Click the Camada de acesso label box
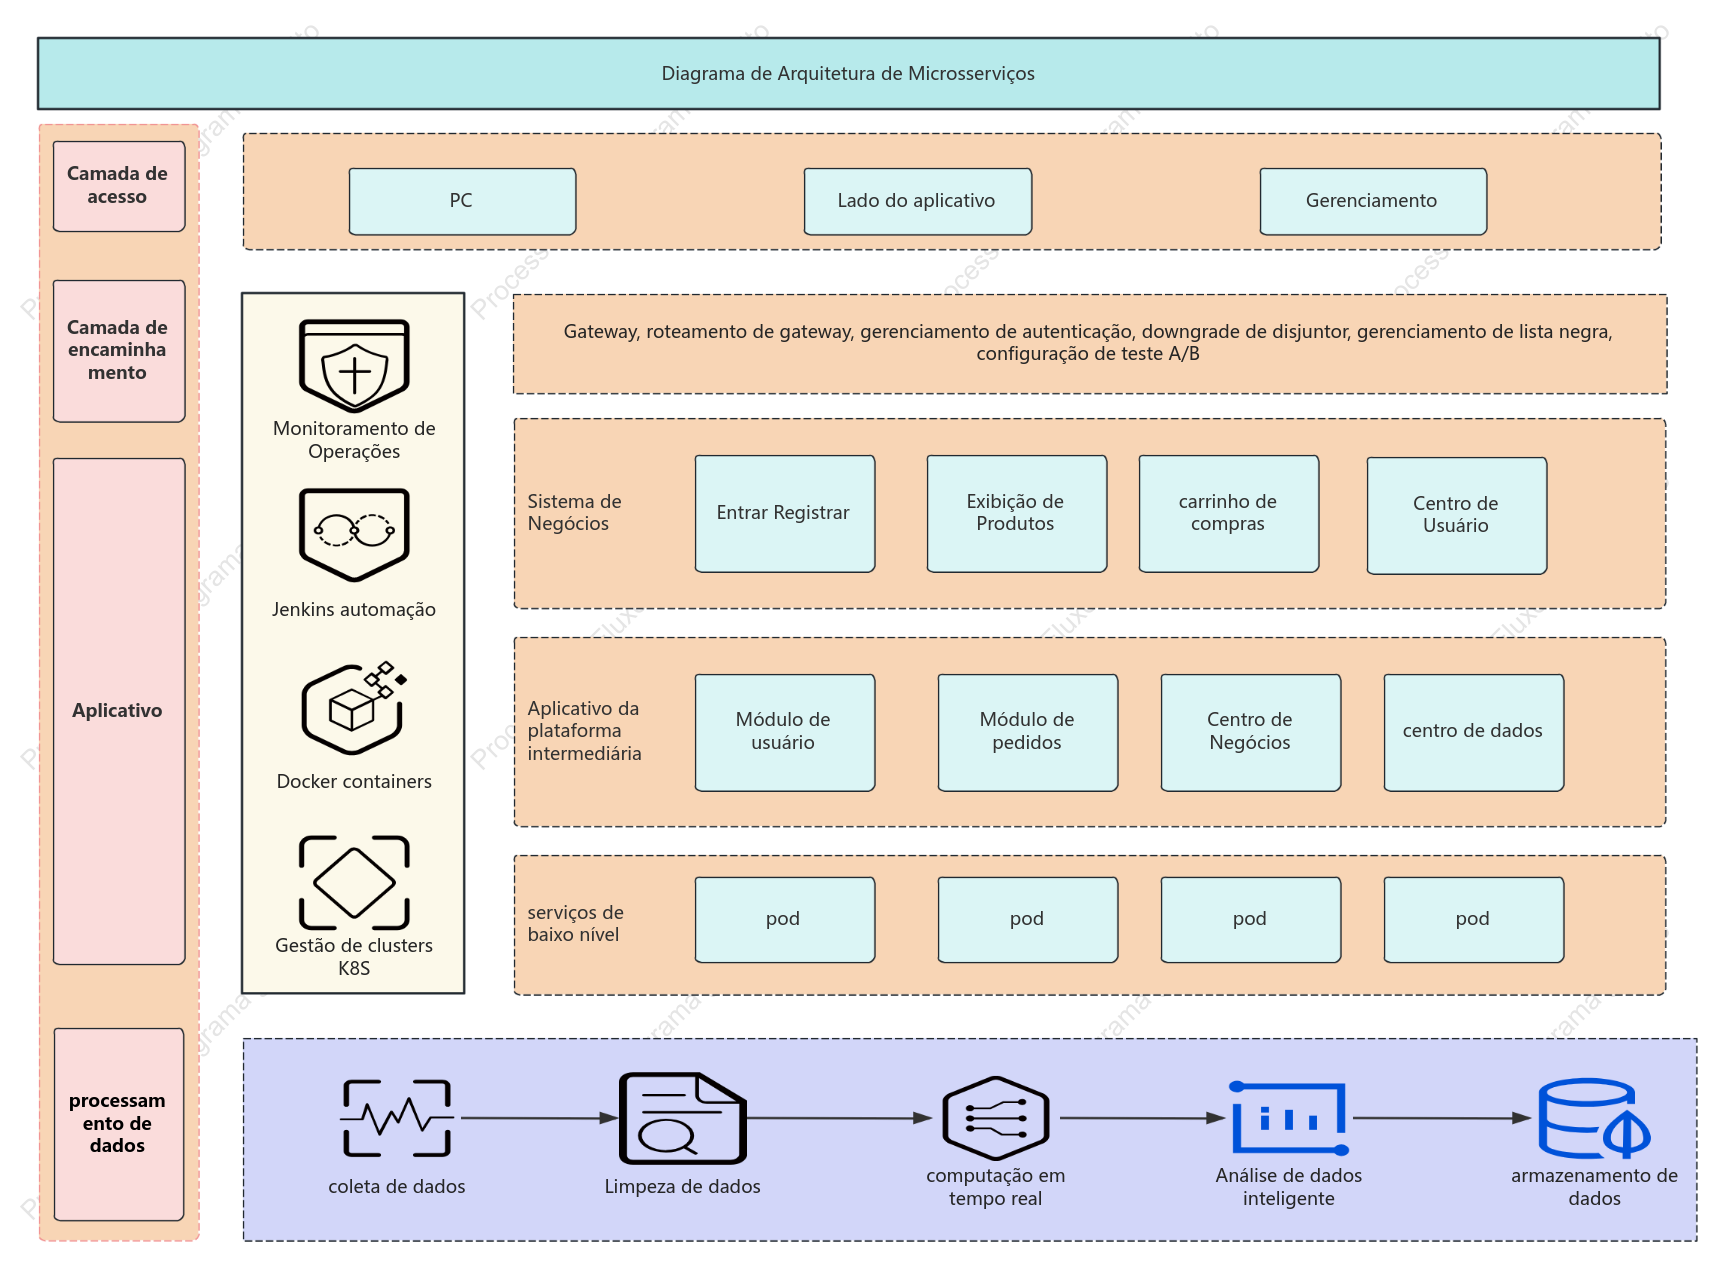The image size is (1732, 1276). click(119, 186)
